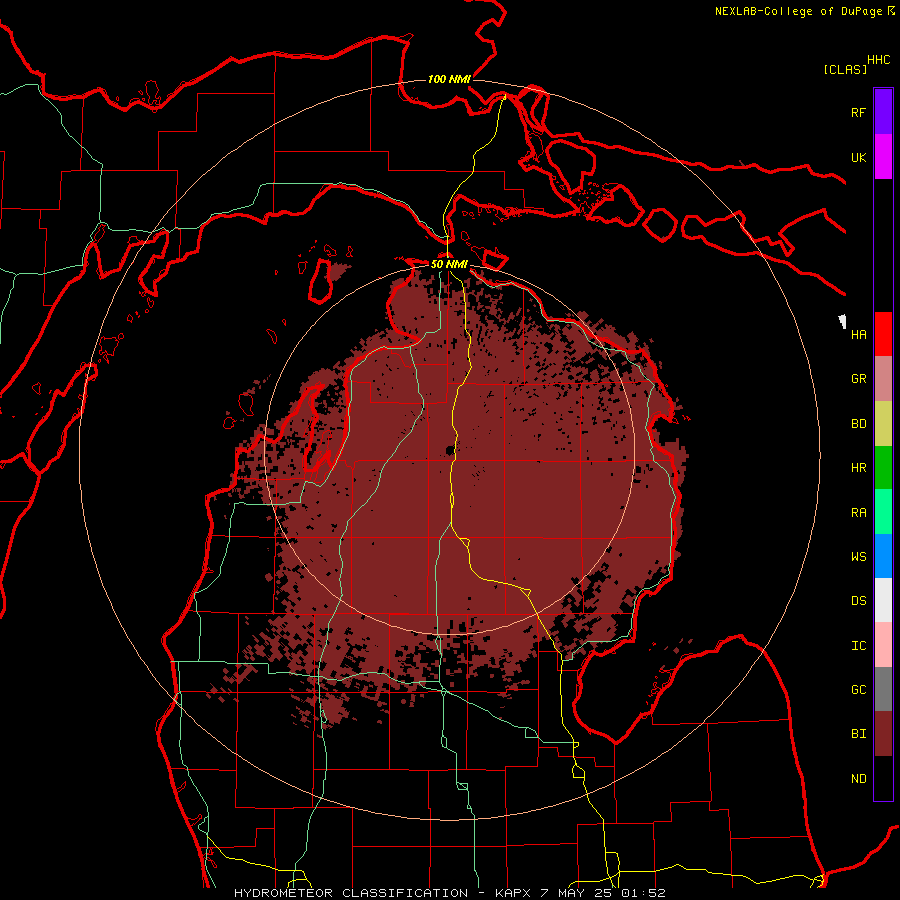
Task: Click the GC gray legend color swatch
Action: (883, 689)
